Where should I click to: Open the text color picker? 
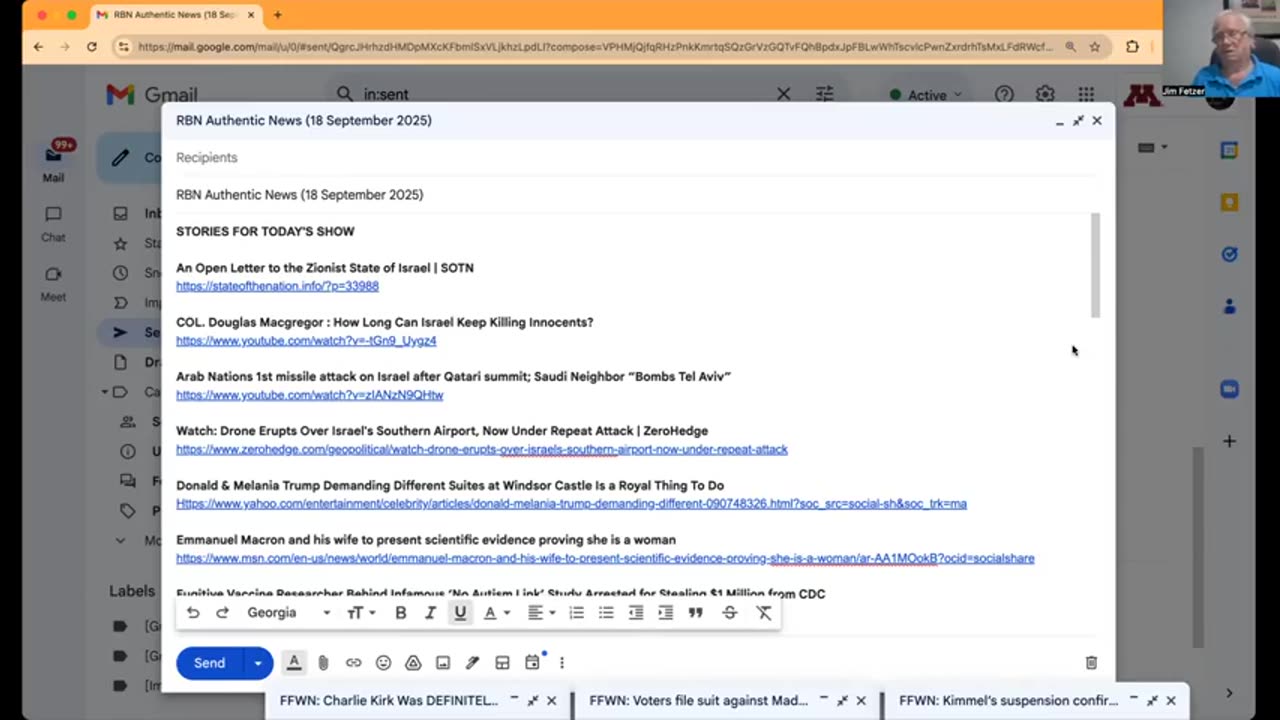[496, 613]
